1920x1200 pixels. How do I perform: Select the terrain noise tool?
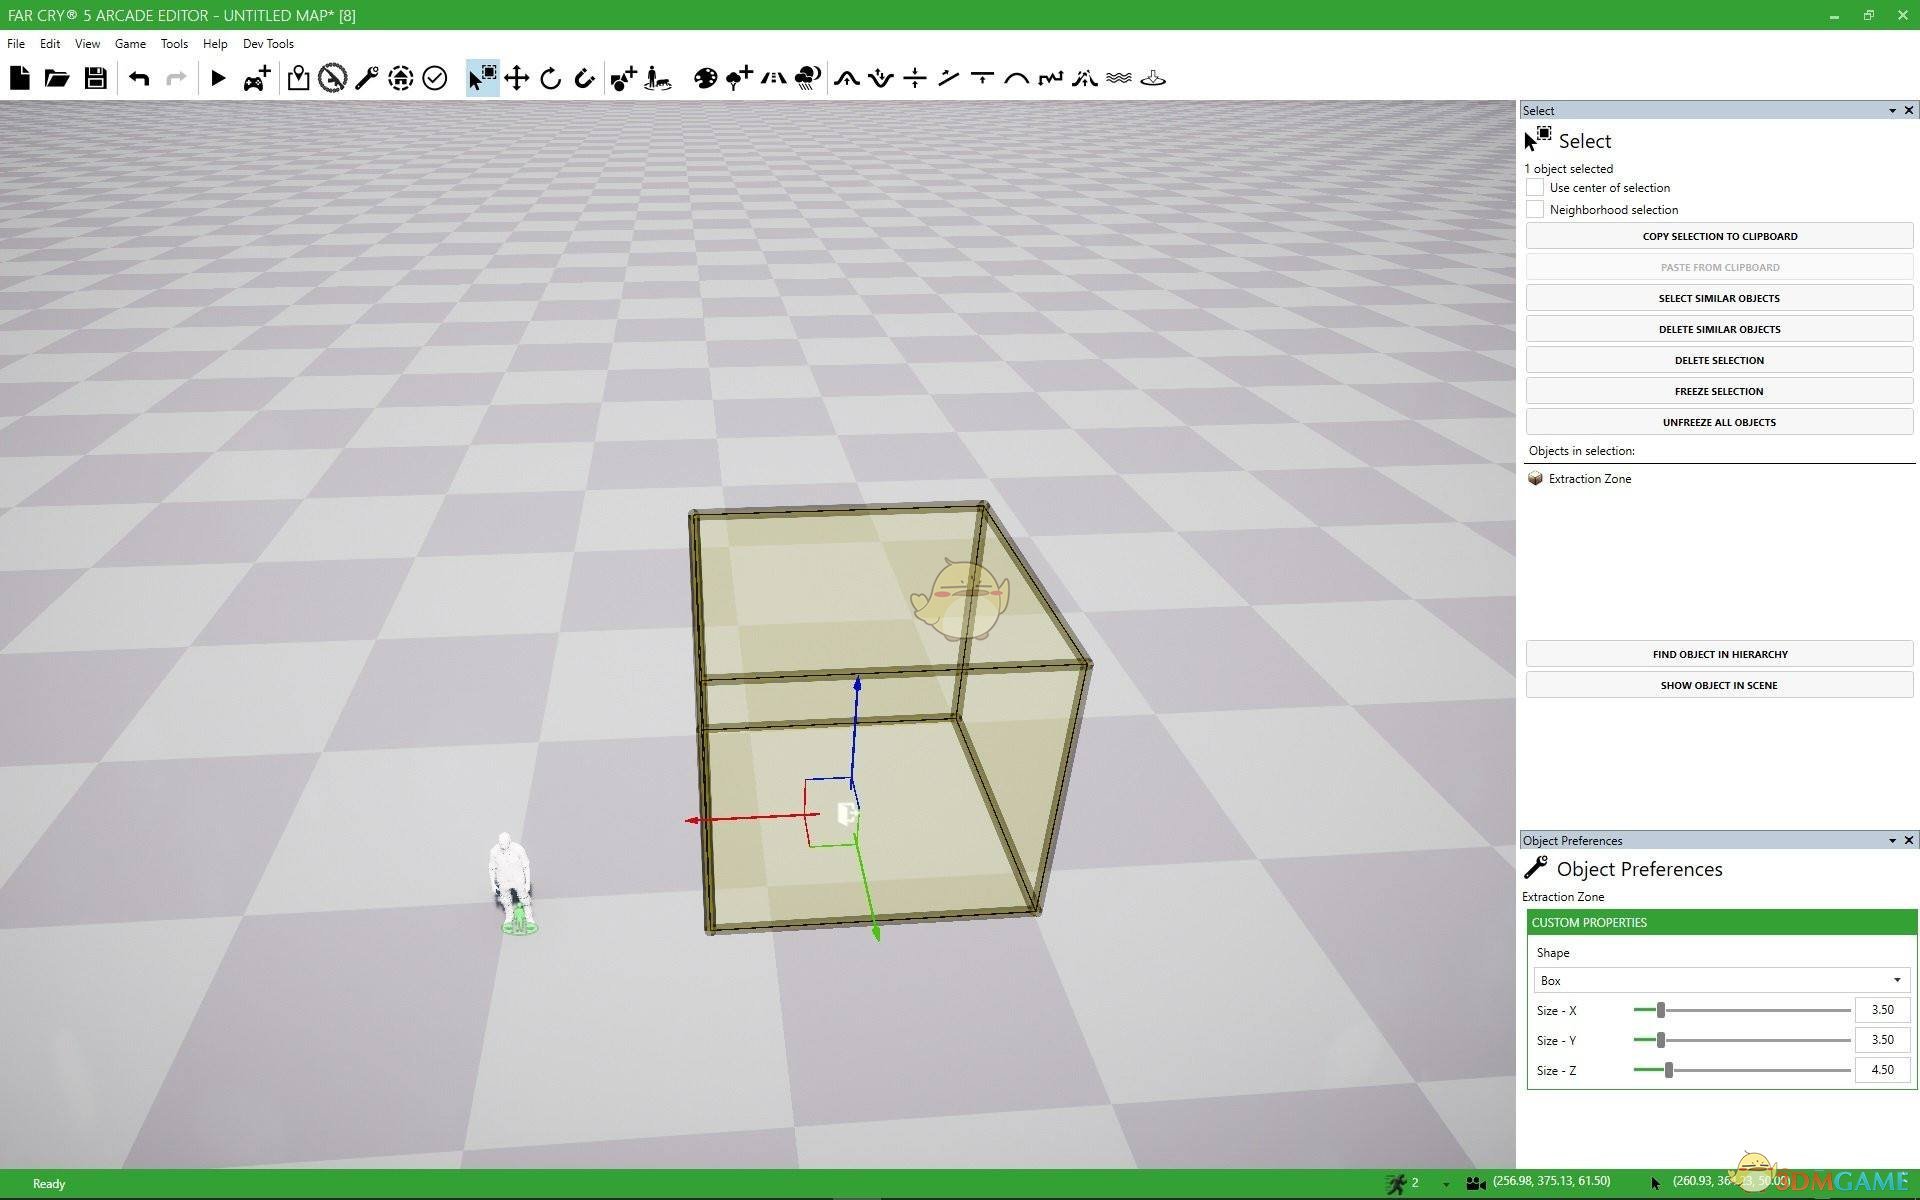click(x=1051, y=78)
